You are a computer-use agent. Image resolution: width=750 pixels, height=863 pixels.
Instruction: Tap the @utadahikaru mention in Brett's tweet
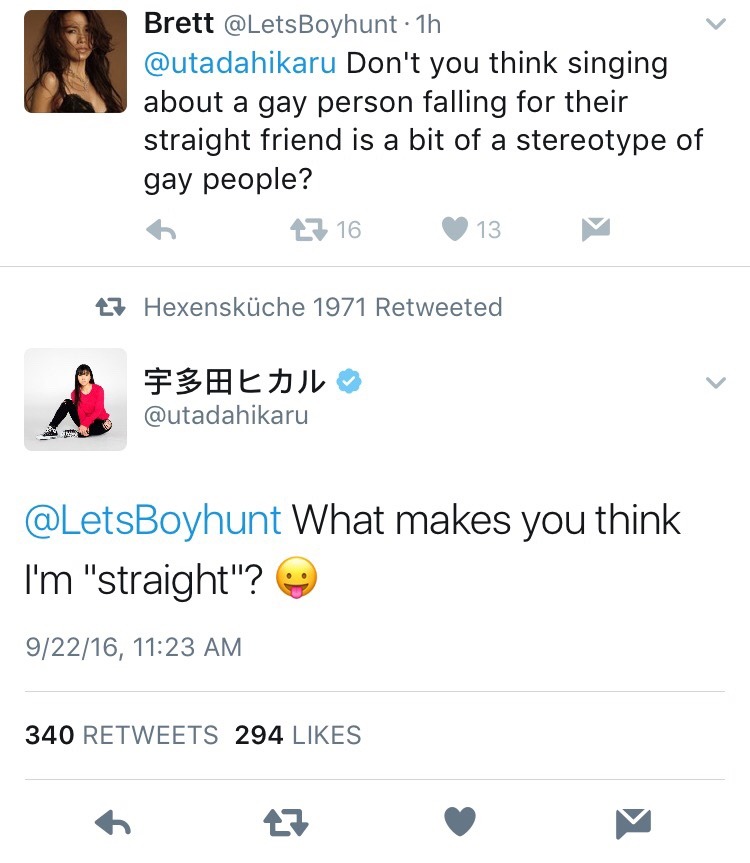point(240,63)
